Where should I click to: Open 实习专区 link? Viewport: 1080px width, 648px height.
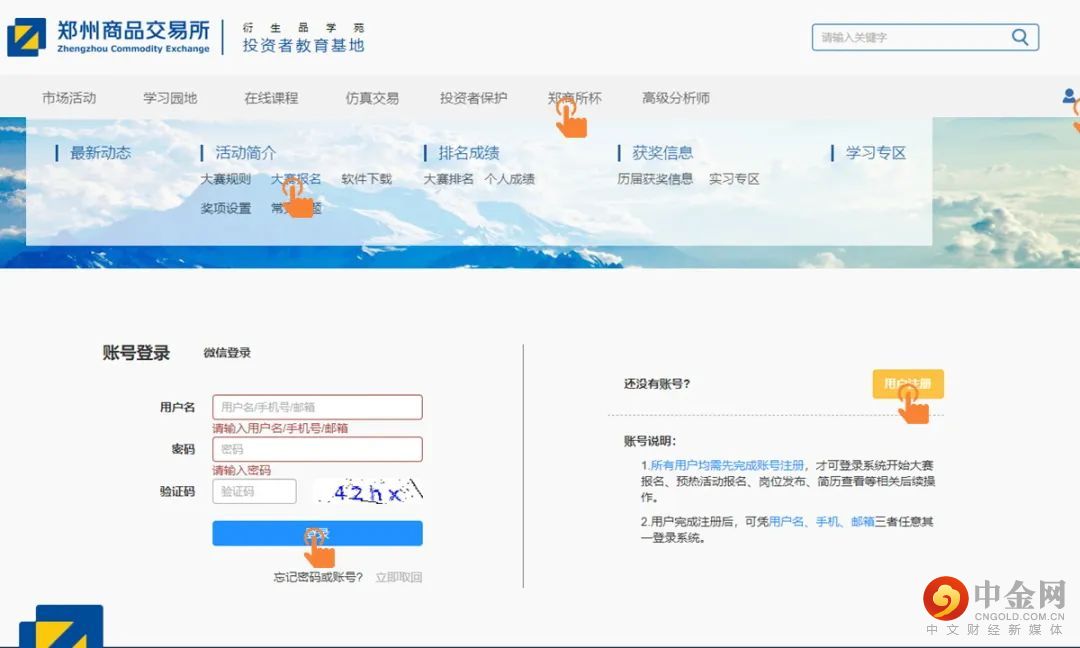(734, 179)
